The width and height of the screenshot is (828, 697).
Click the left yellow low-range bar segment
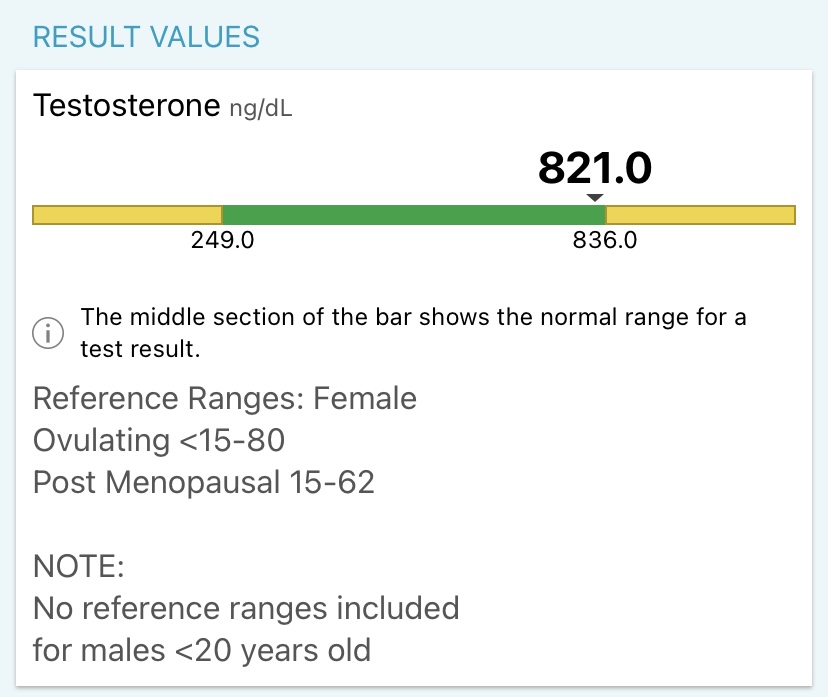click(x=127, y=215)
